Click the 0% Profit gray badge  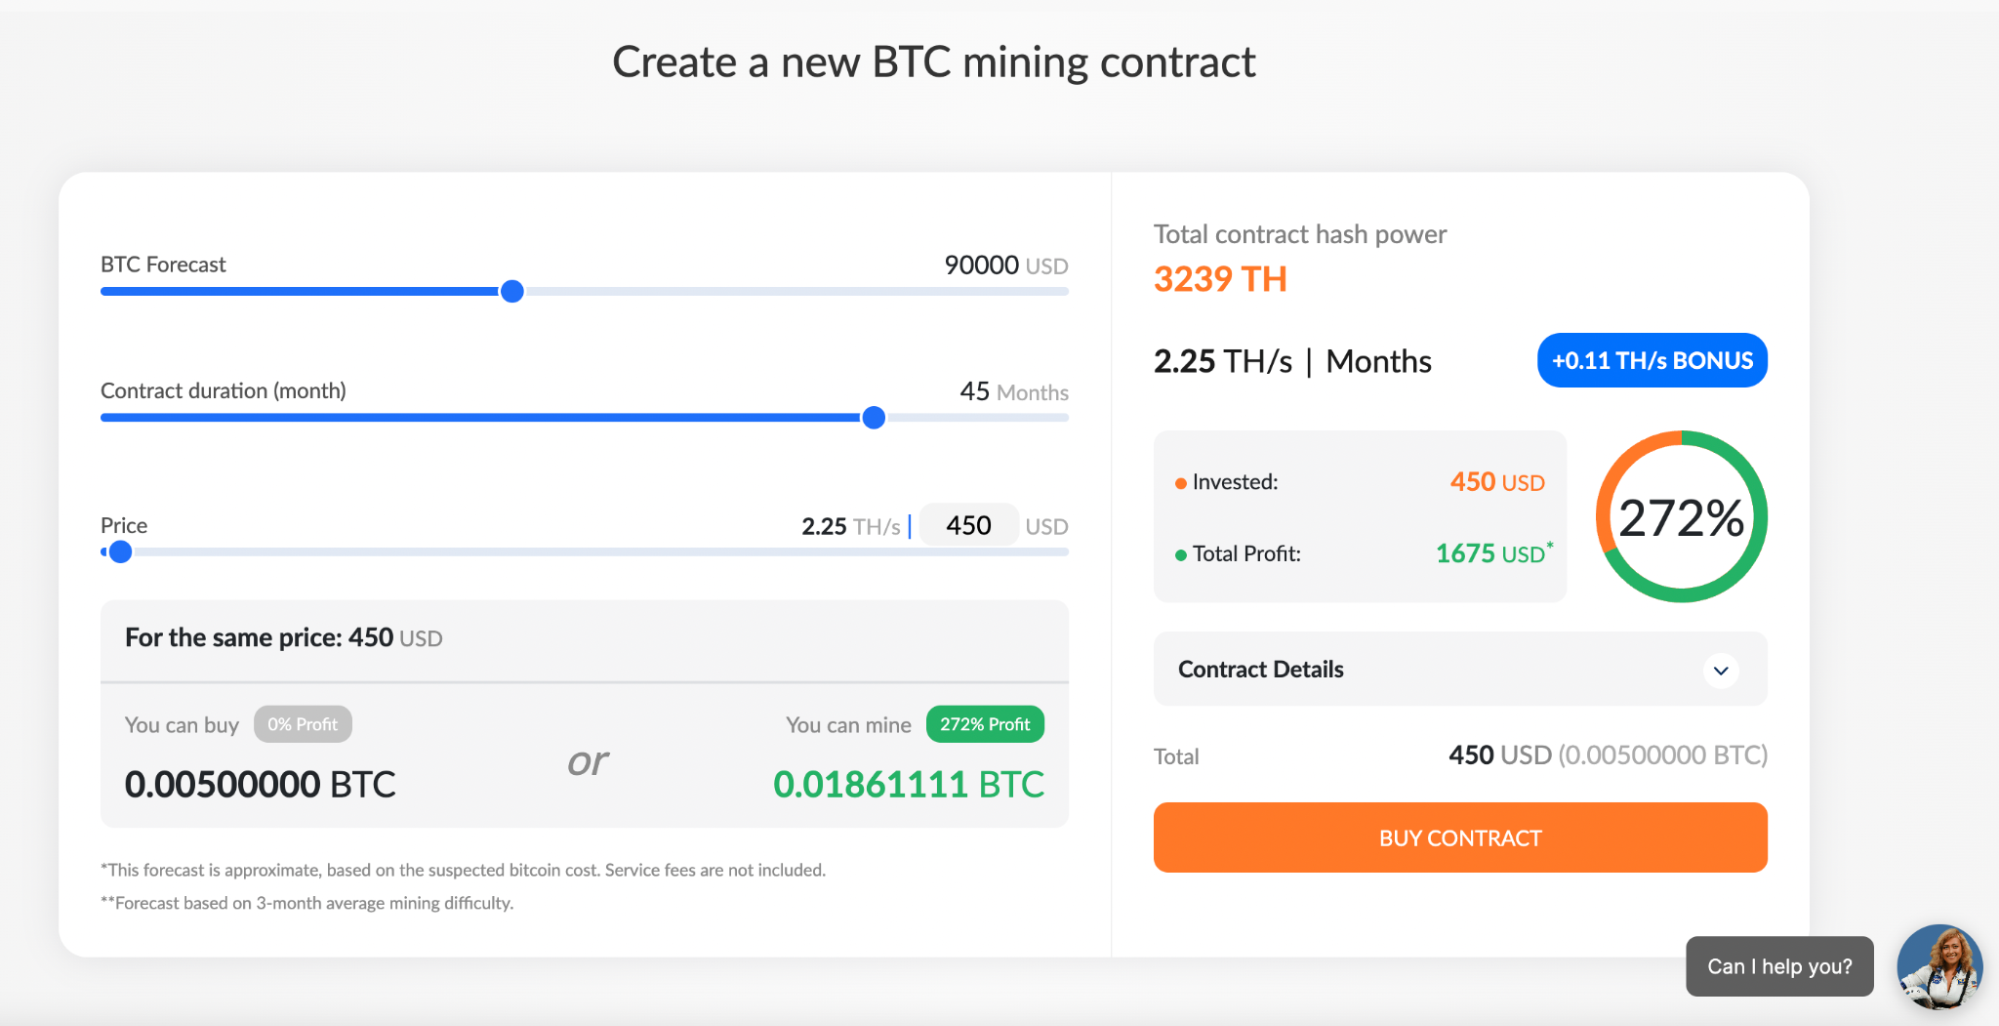tap(303, 723)
